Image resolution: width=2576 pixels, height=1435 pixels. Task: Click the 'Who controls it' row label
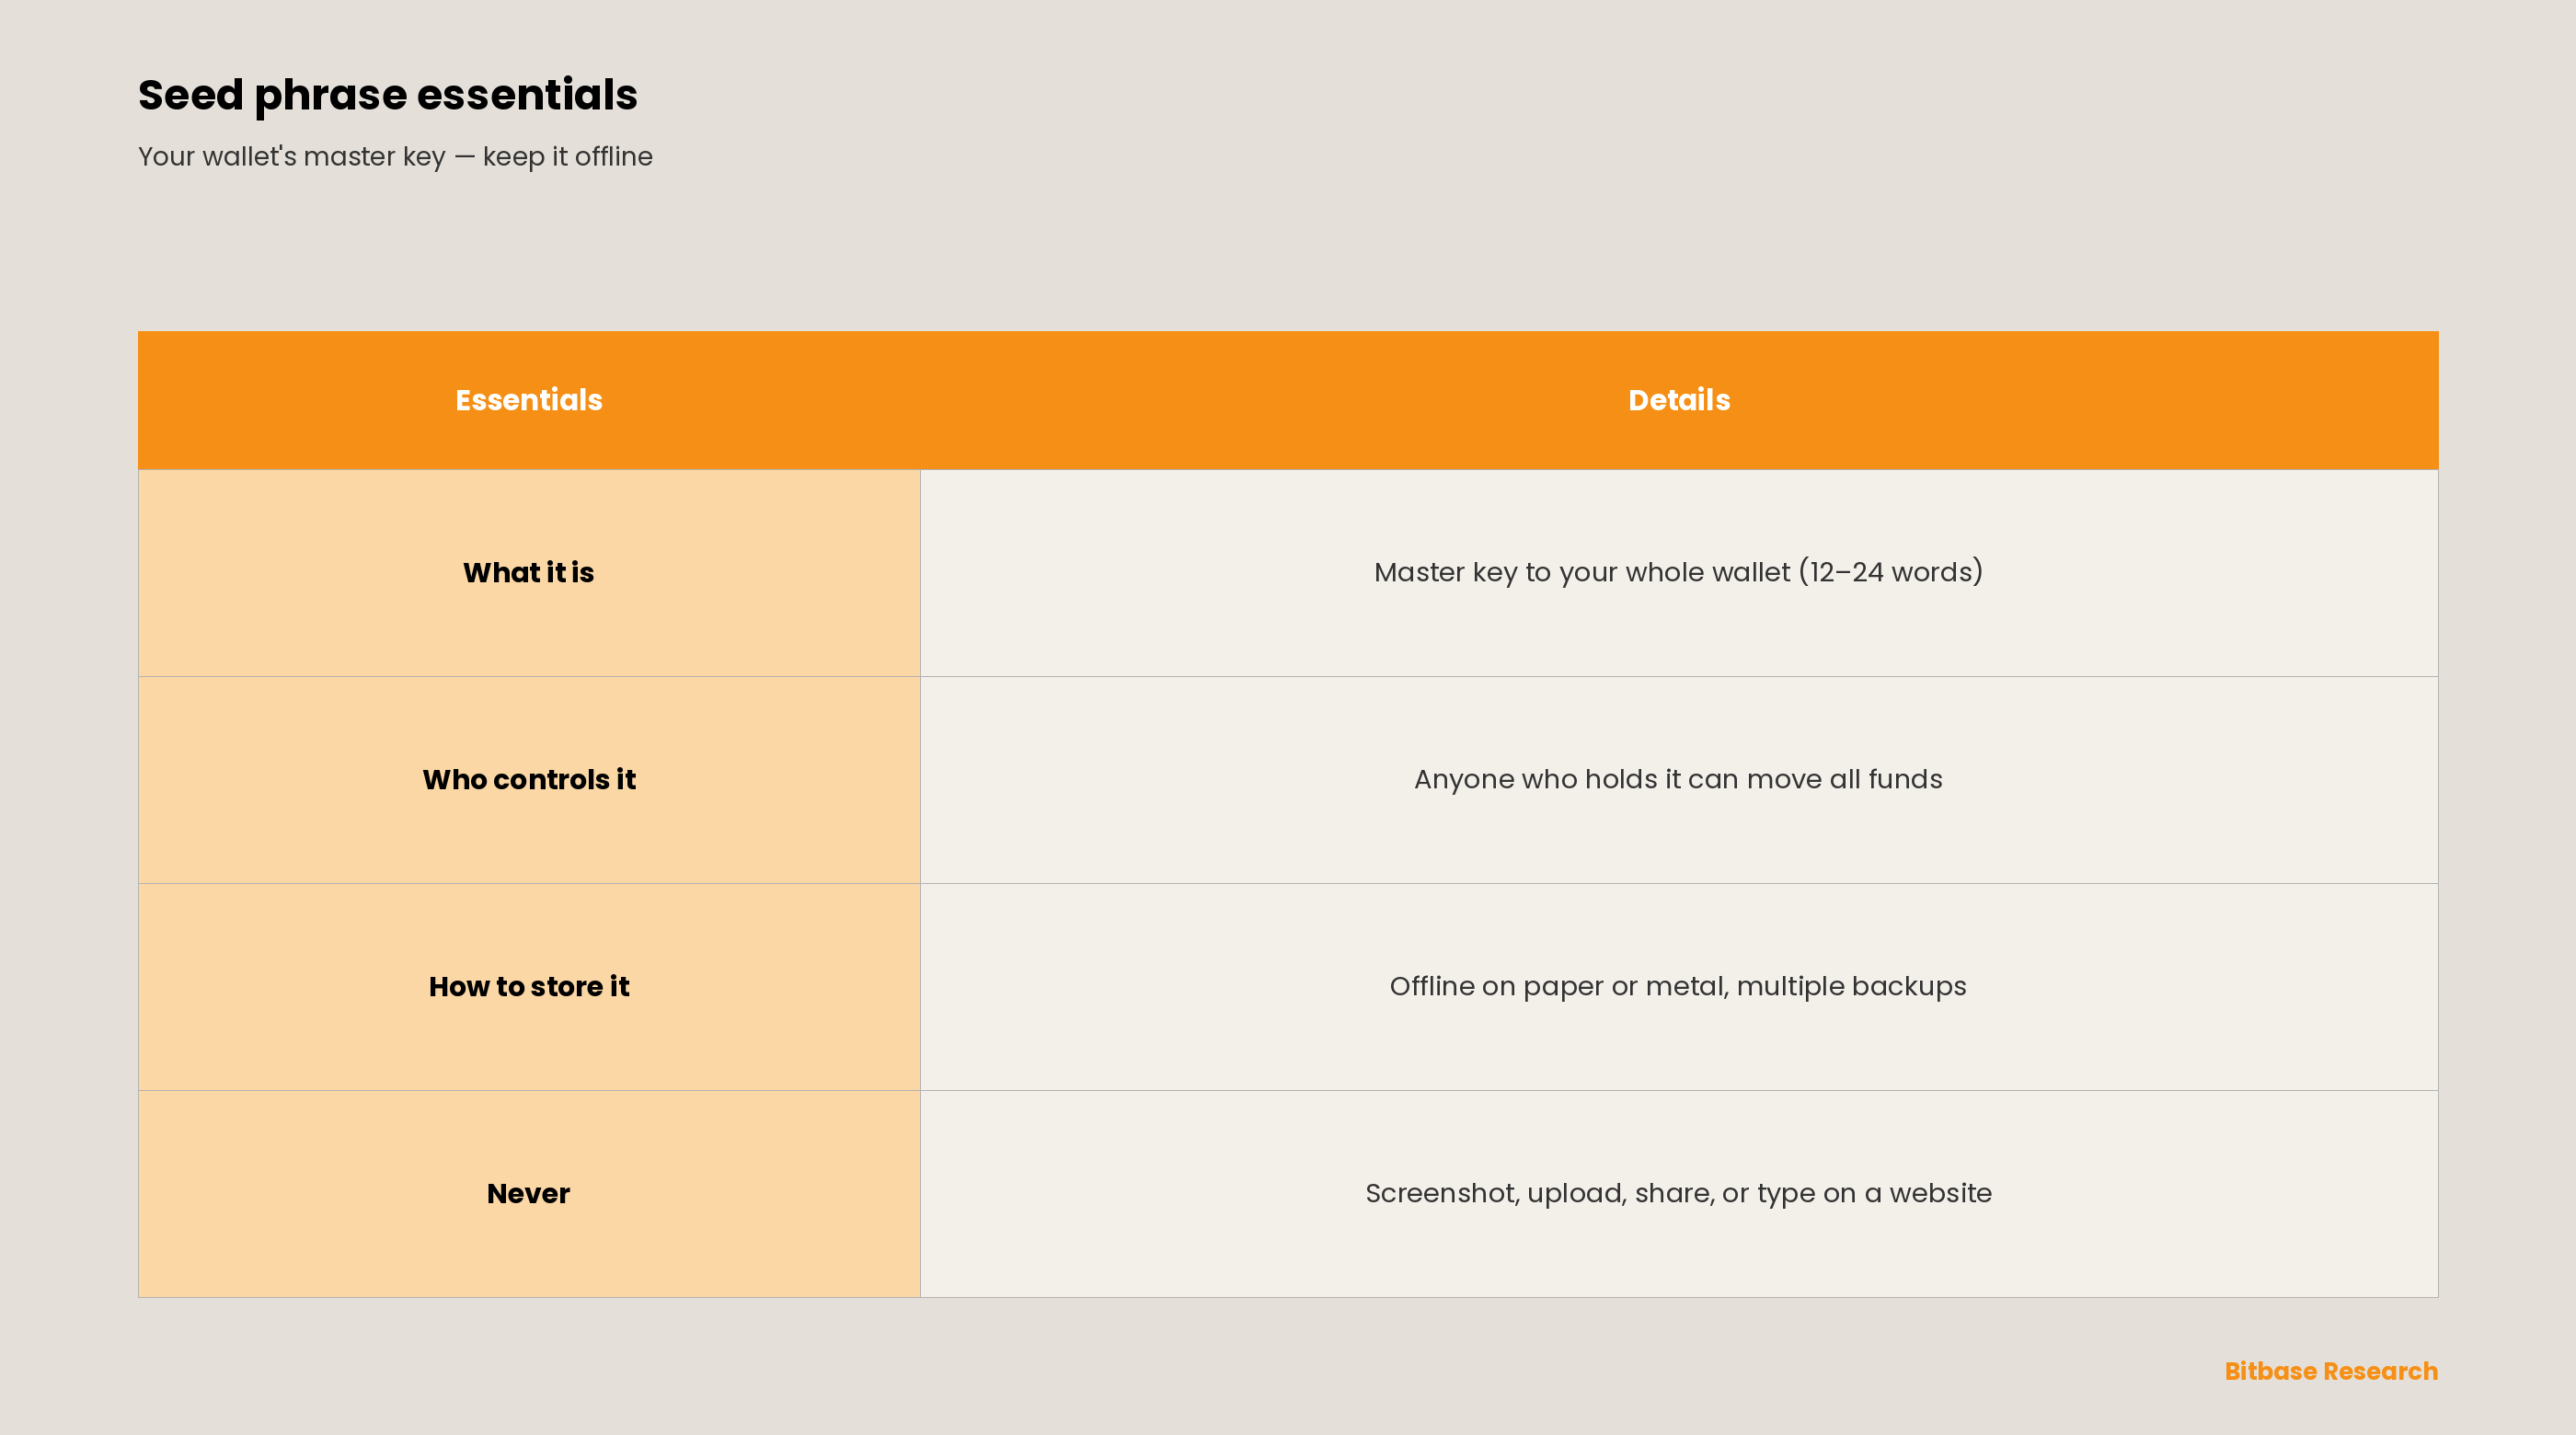(529, 780)
